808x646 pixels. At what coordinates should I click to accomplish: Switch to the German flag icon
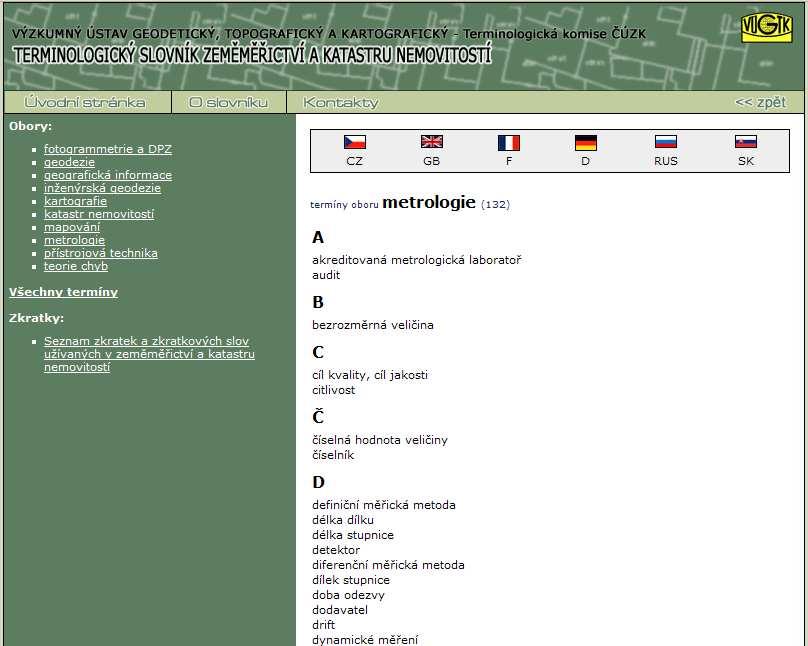pyautogui.click(x=585, y=143)
